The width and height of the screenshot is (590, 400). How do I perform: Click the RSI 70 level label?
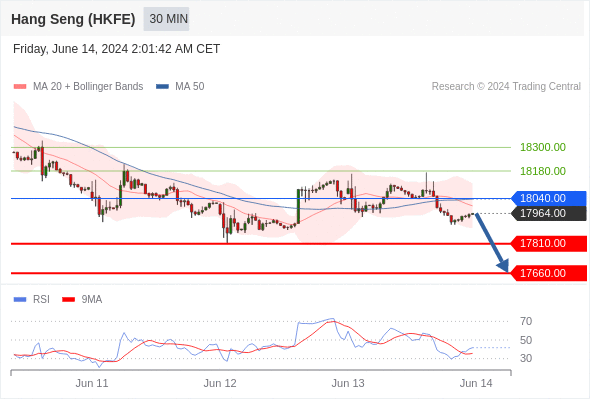[x=526, y=321]
